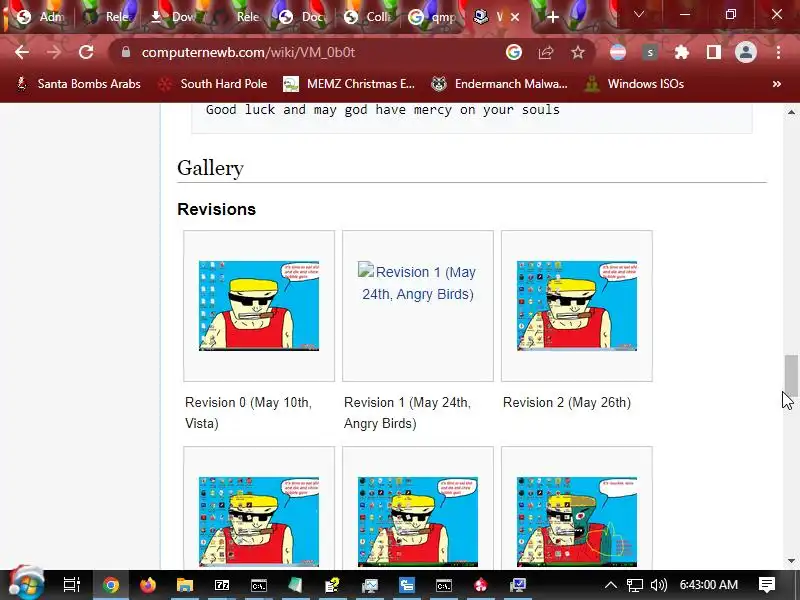Click the Gallery heading
Image resolution: width=800 pixels, height=600 pixels.
point(210,168)
